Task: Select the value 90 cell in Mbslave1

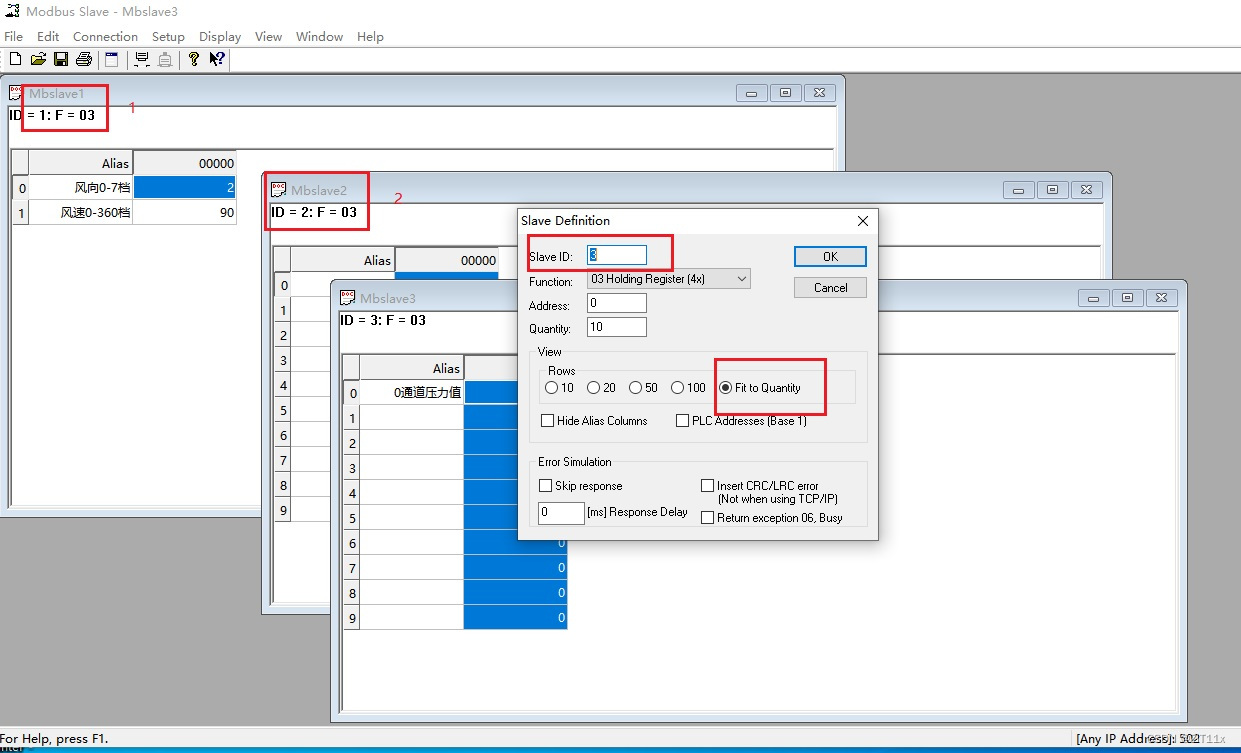Action: (185, 212)
